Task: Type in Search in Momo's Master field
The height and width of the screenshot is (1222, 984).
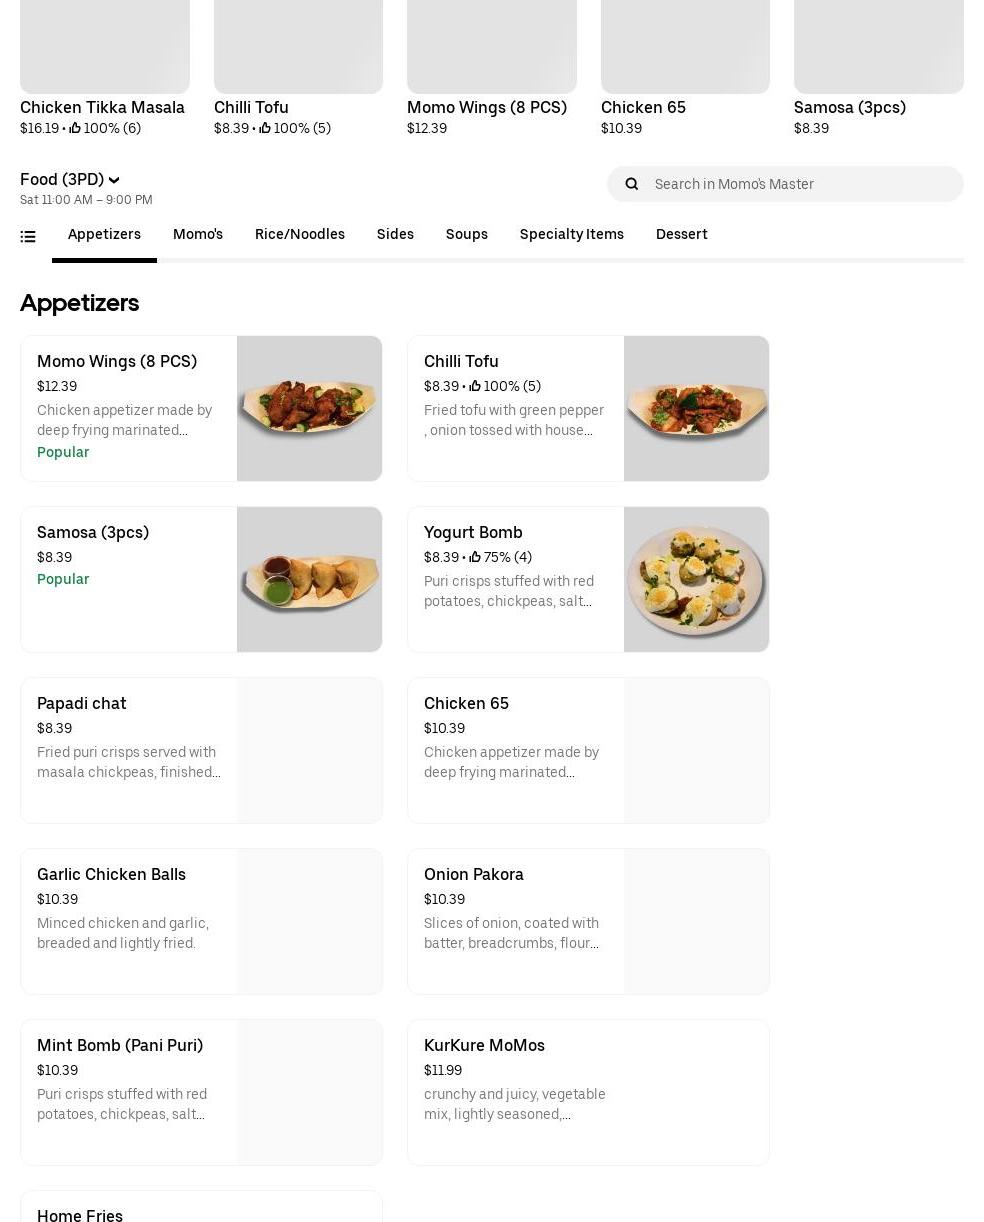Action: pos(800,184)
